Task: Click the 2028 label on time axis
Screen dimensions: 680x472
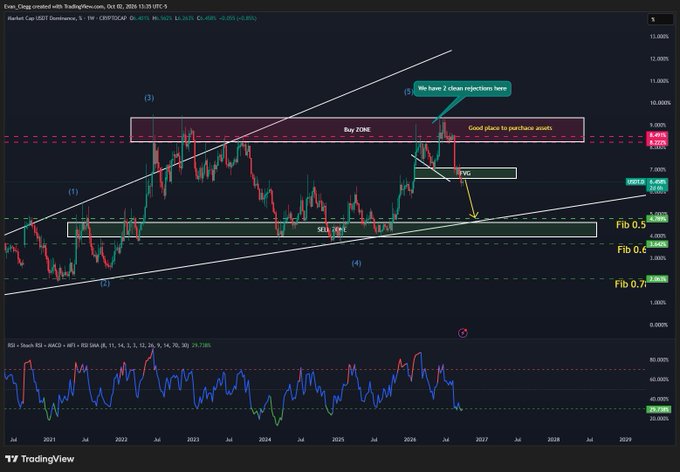Action: [553, 439]
